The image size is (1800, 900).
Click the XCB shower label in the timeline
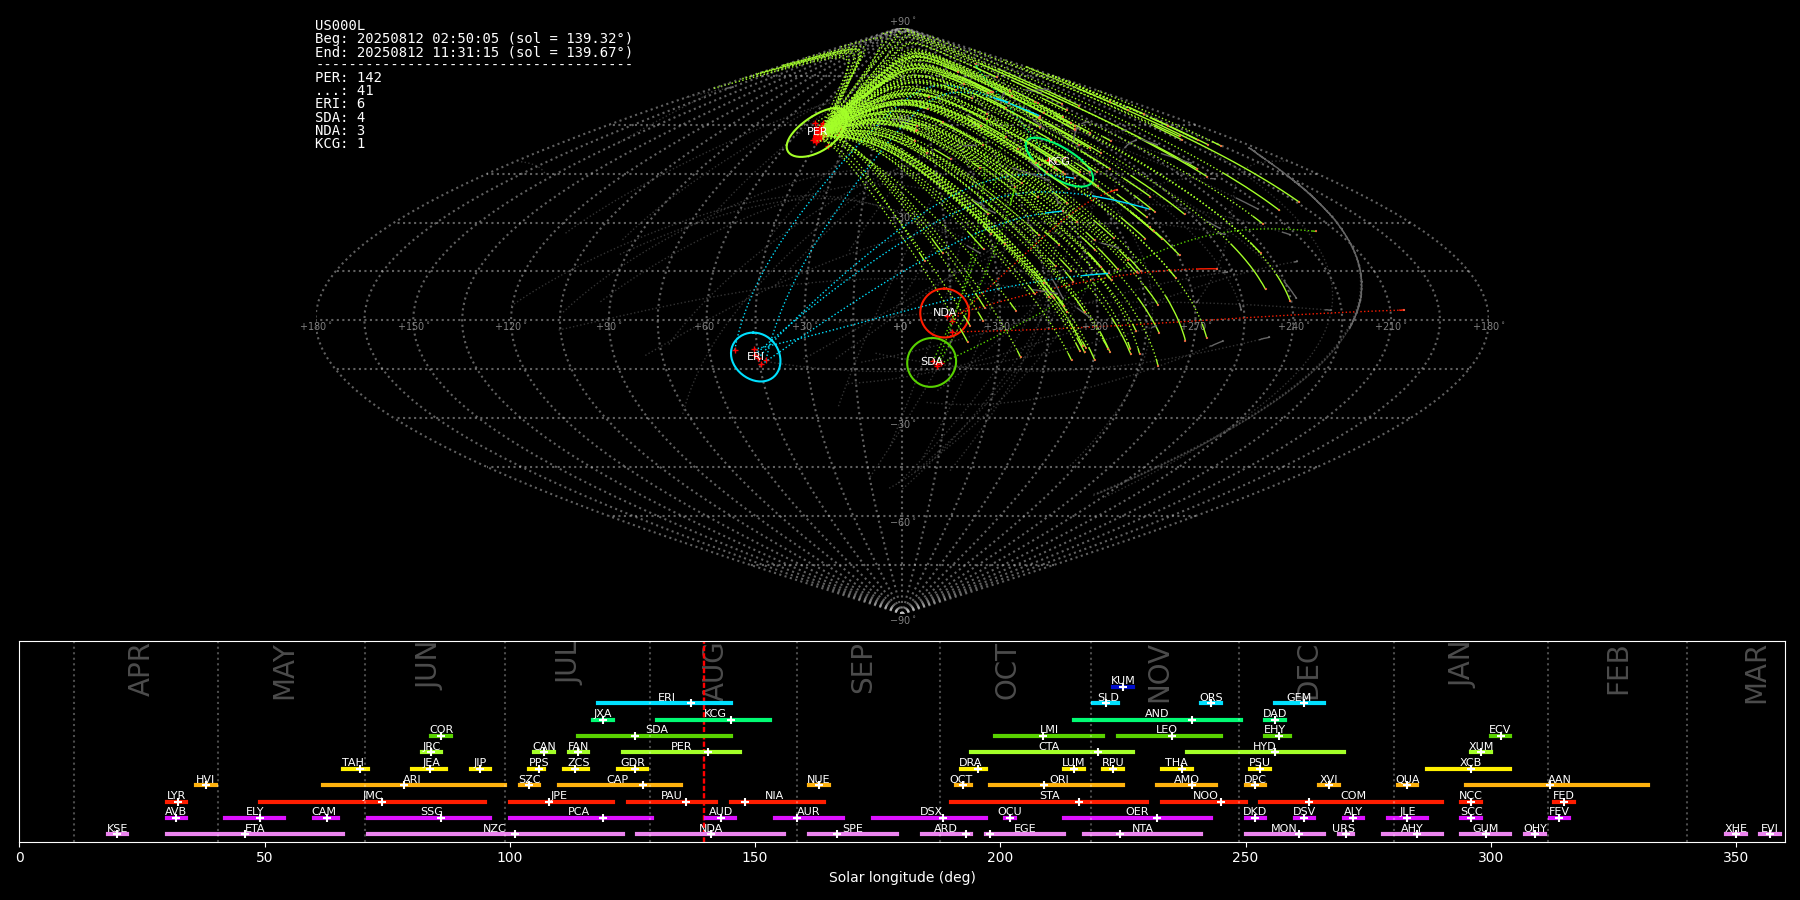point(1470,763)
